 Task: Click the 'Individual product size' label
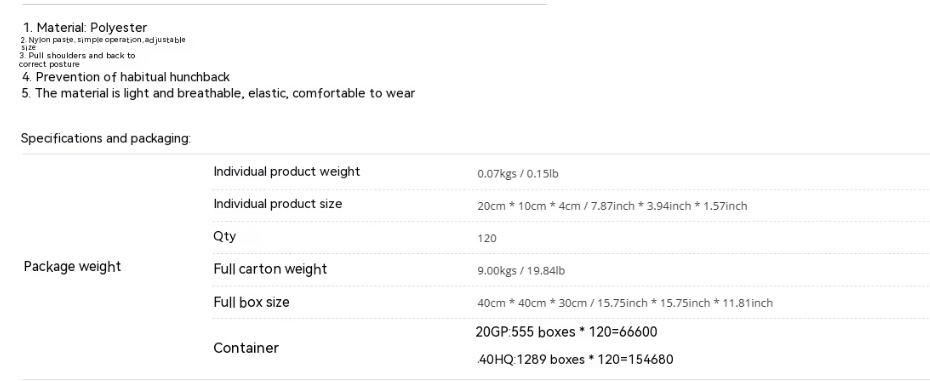[278, 204]
